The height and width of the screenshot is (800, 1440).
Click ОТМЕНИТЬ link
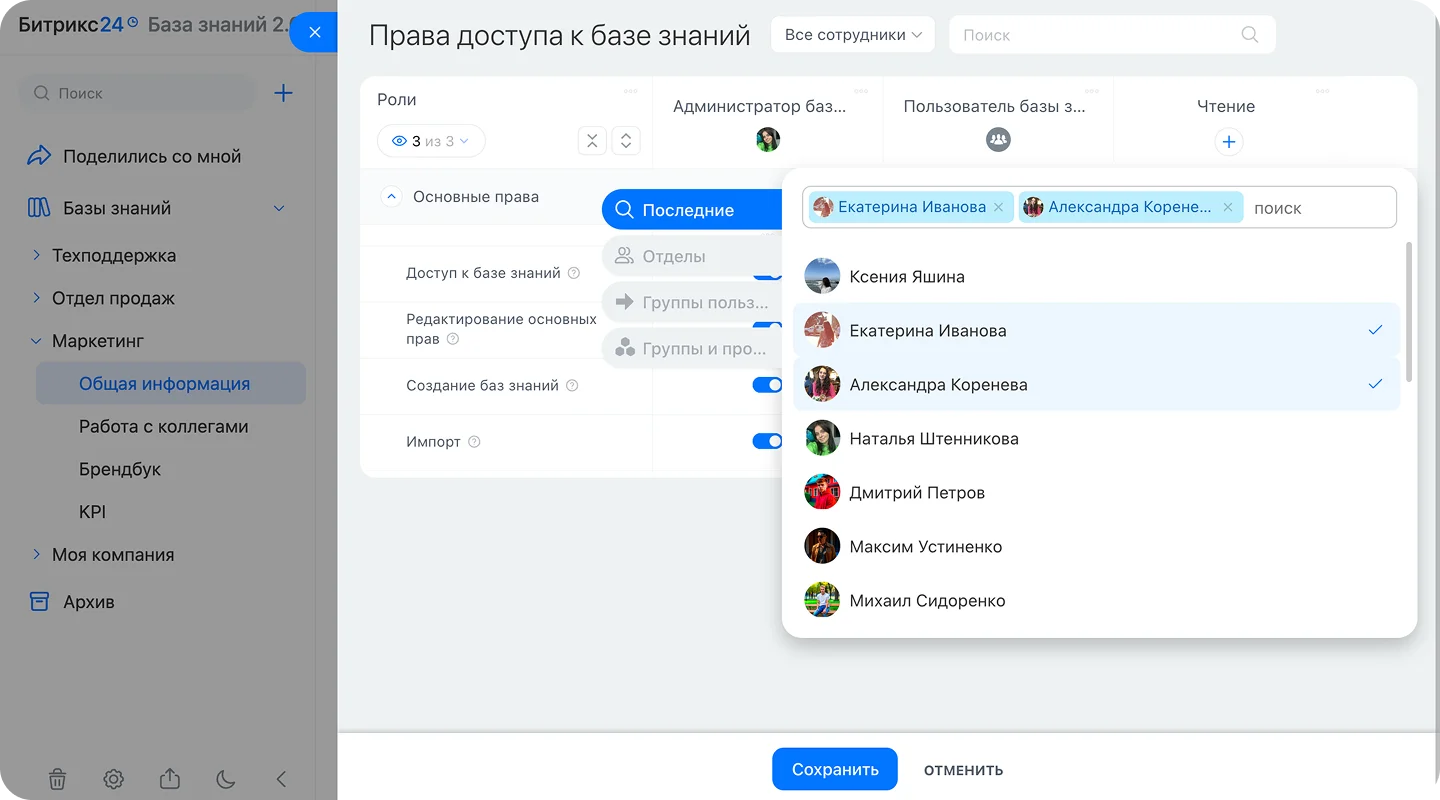pos(963,770)
